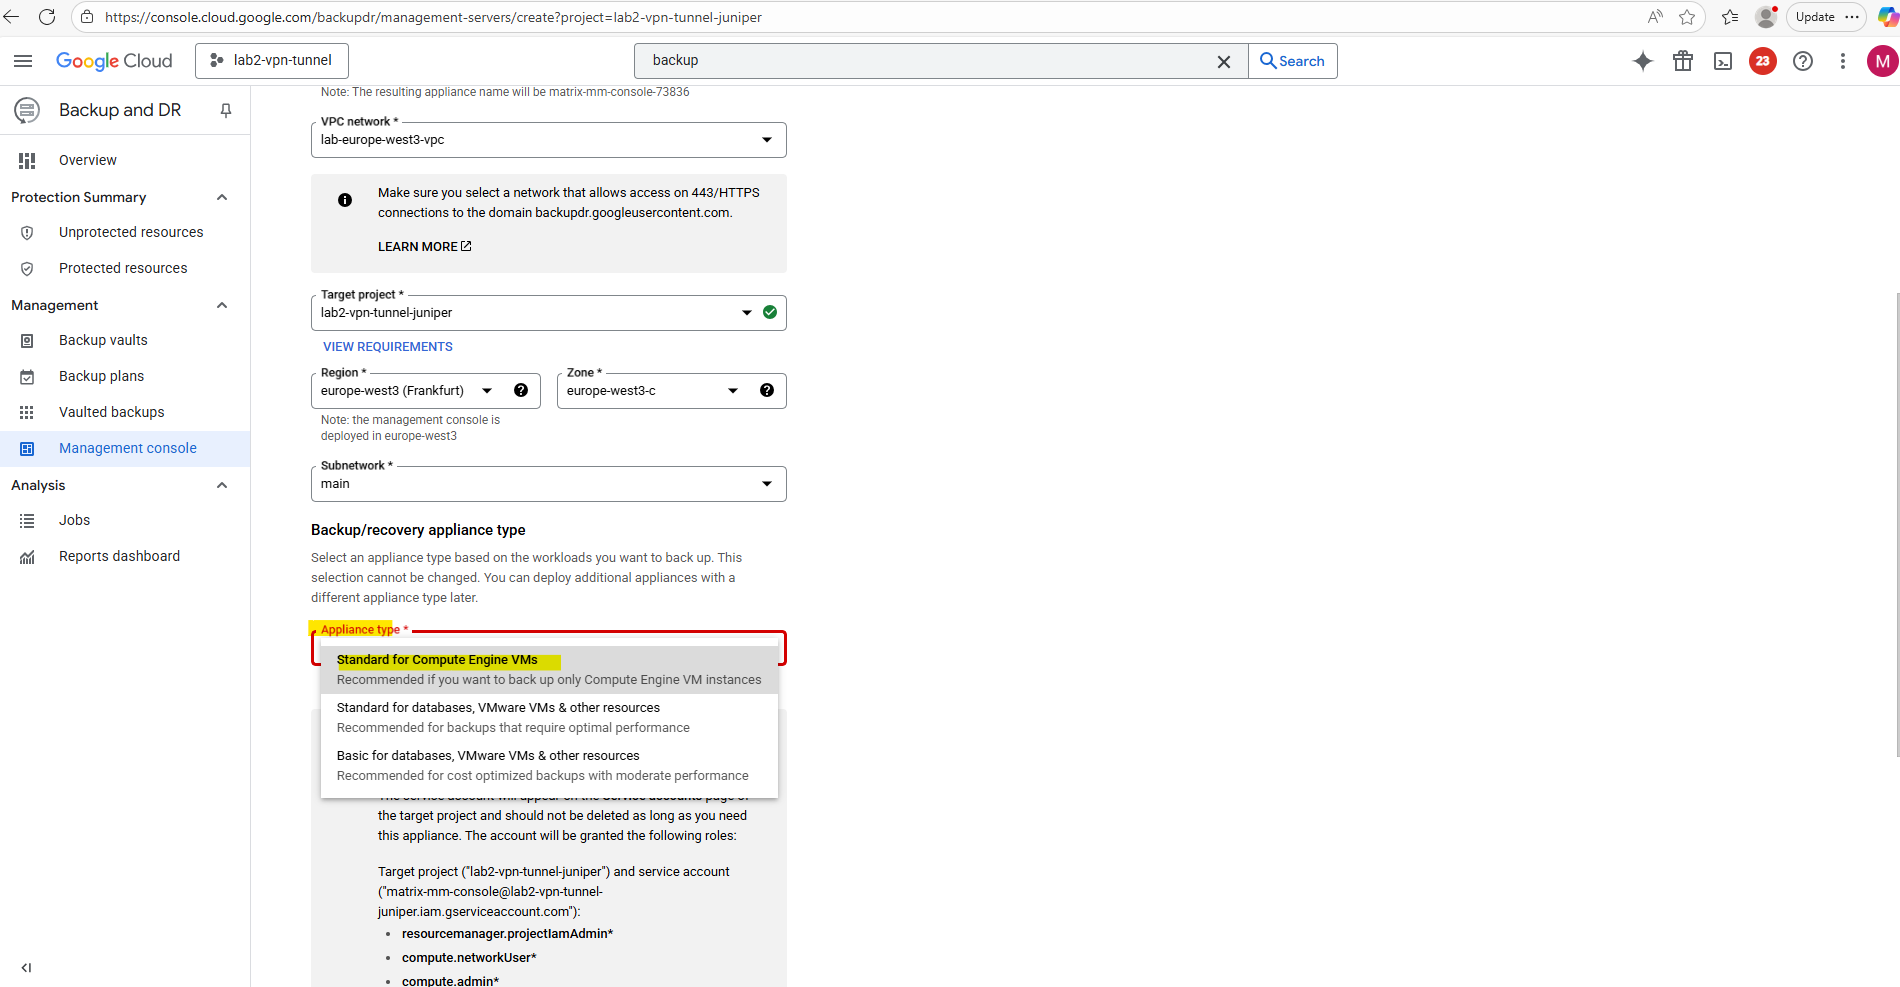
Task: Select Basic for databases, VMware VMs option
Action: point(549,766)
